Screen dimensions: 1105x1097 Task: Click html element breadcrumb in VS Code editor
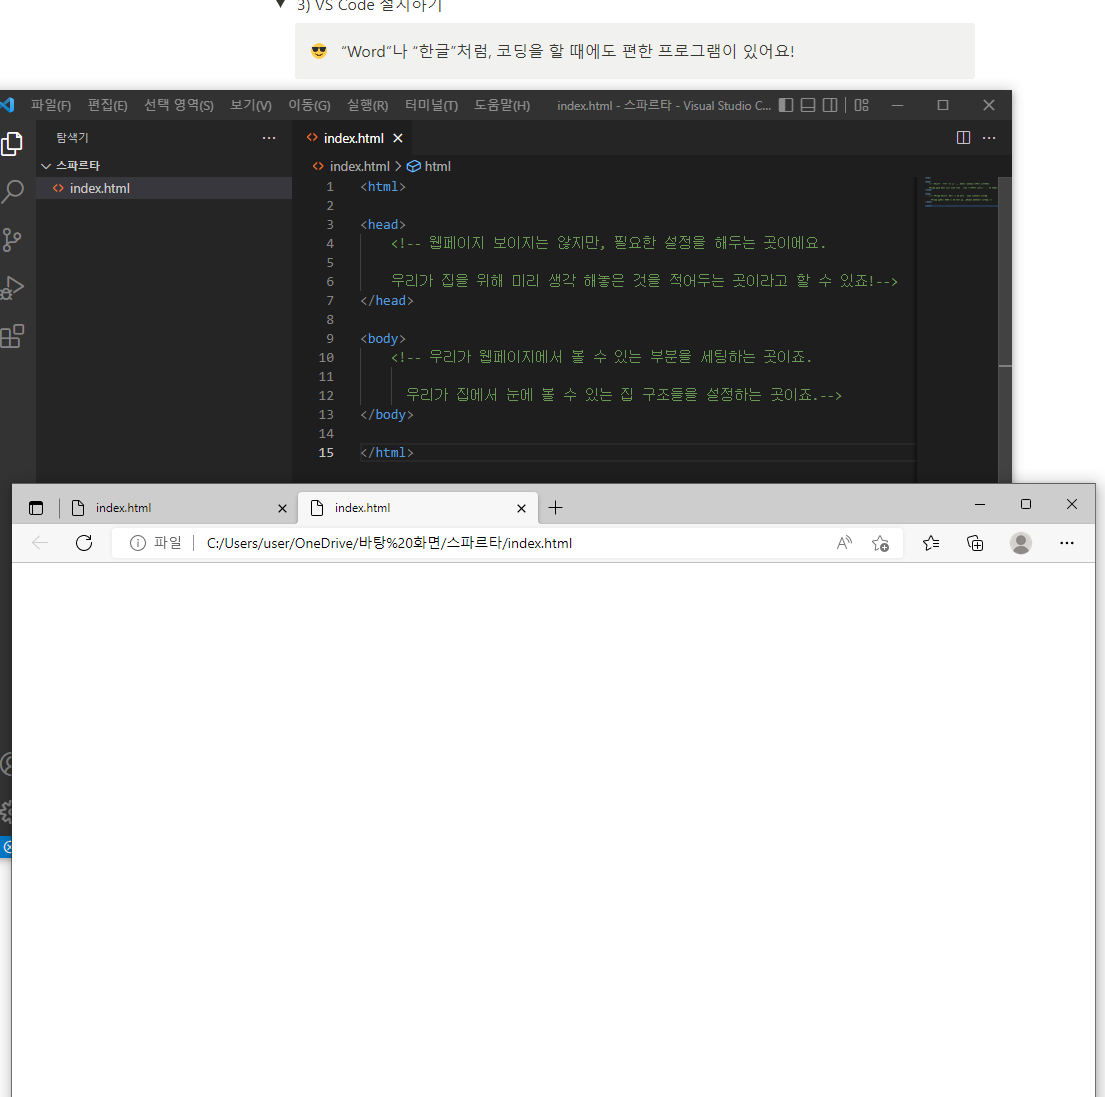coord(429,166)
